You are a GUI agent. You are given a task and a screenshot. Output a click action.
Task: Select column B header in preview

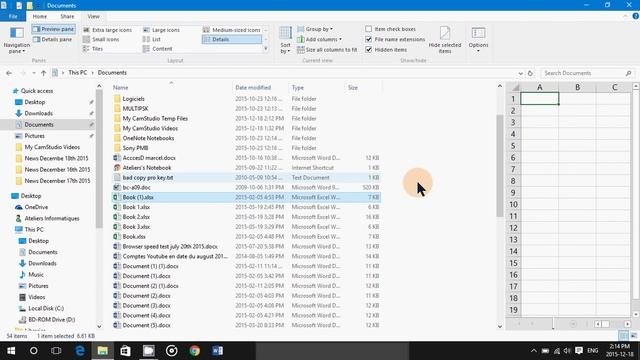point(577,87)
